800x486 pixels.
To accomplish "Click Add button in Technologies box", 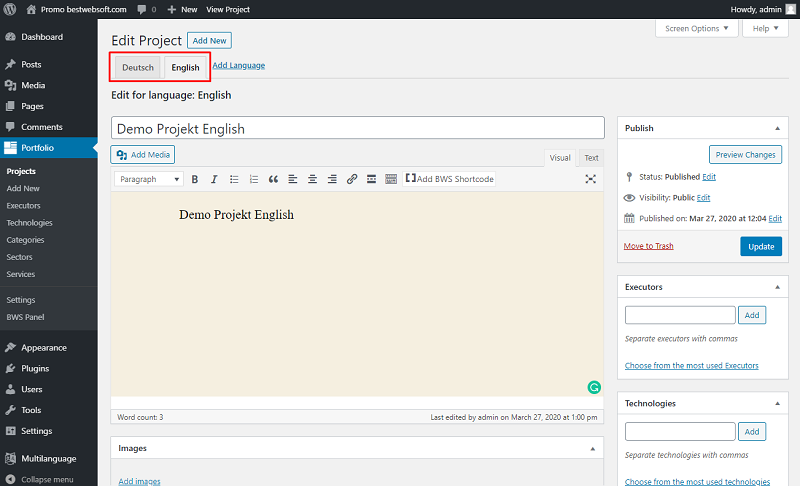I will pos(752,431).
